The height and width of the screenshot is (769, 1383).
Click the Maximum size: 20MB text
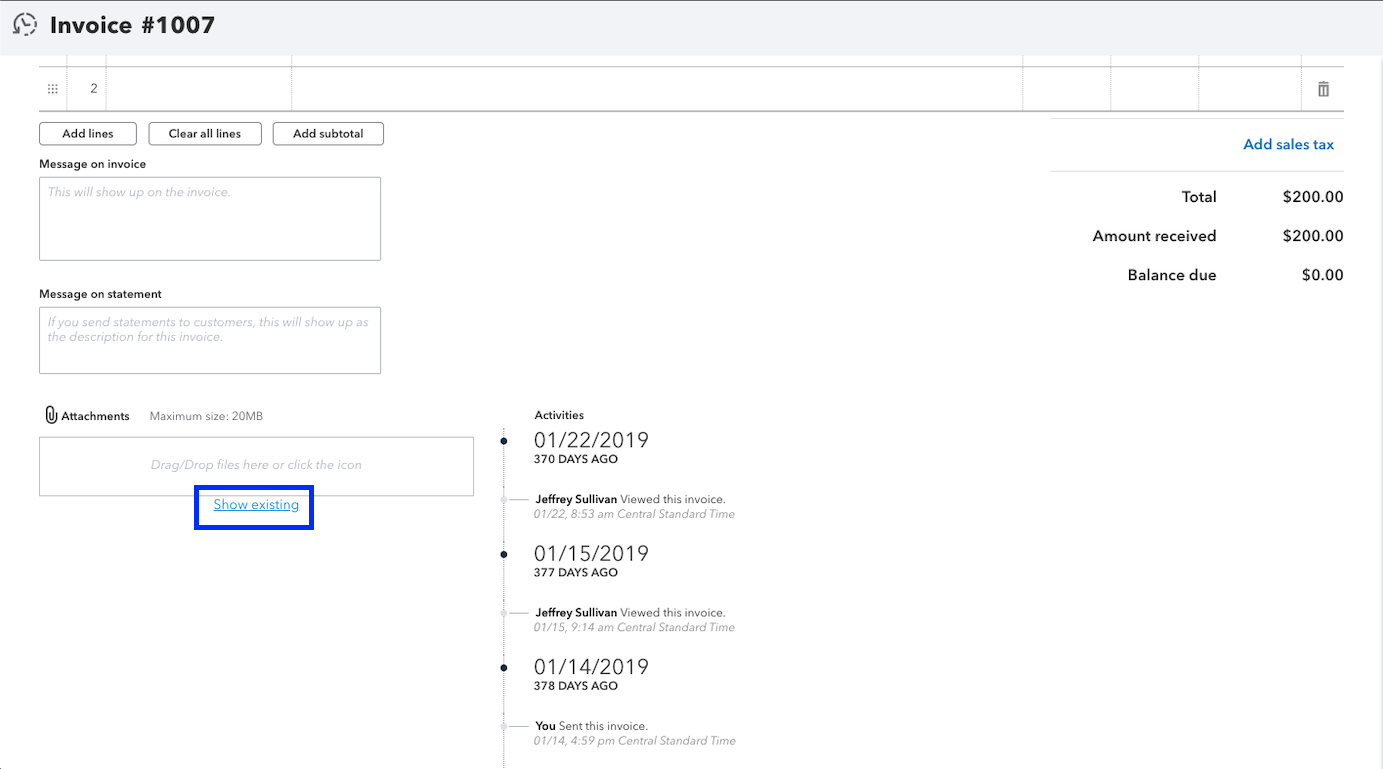click(206, 416)
